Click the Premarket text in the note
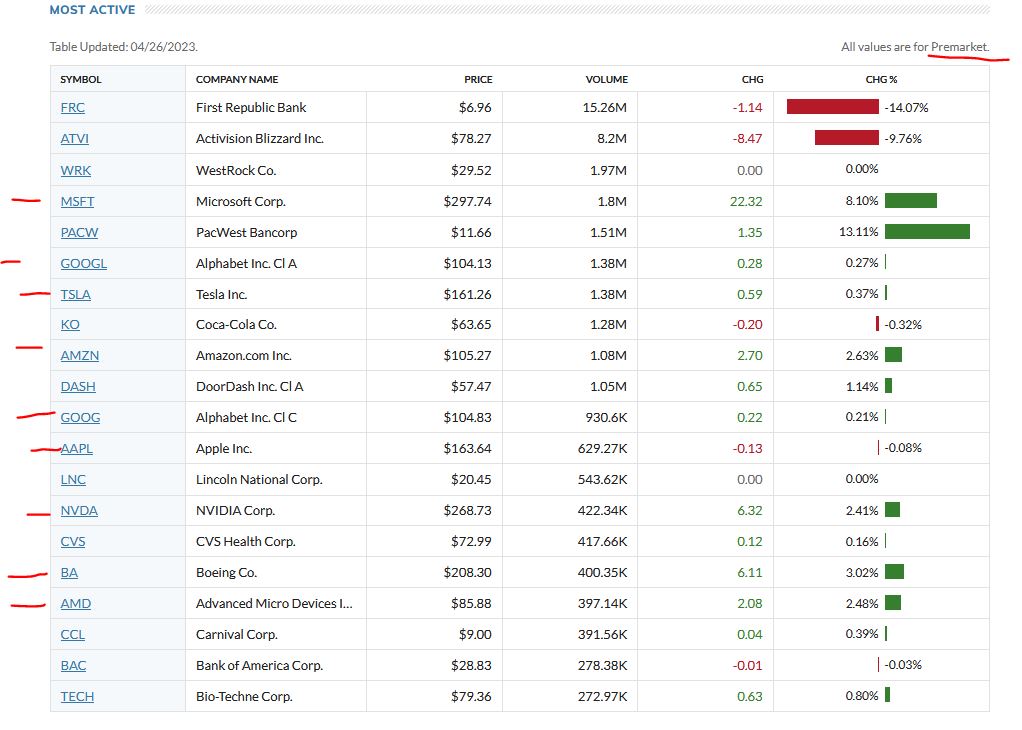 [x=959, y=47]
